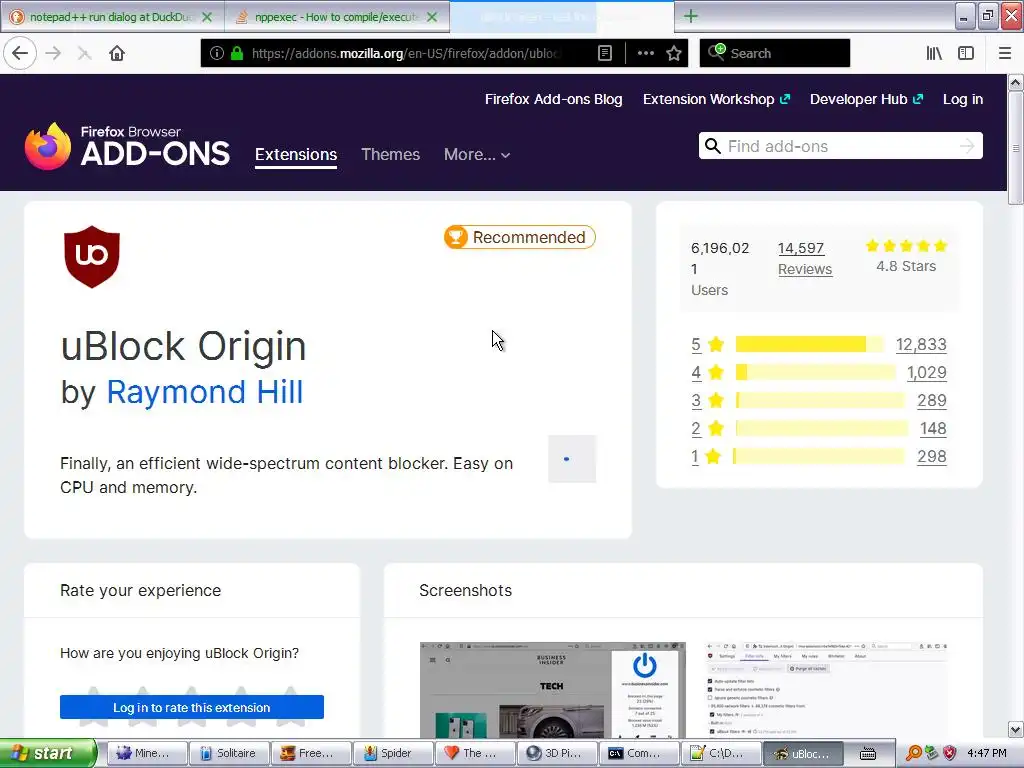
Task: Click red shield icon in system tray
Action: click(x=950, y=753)
